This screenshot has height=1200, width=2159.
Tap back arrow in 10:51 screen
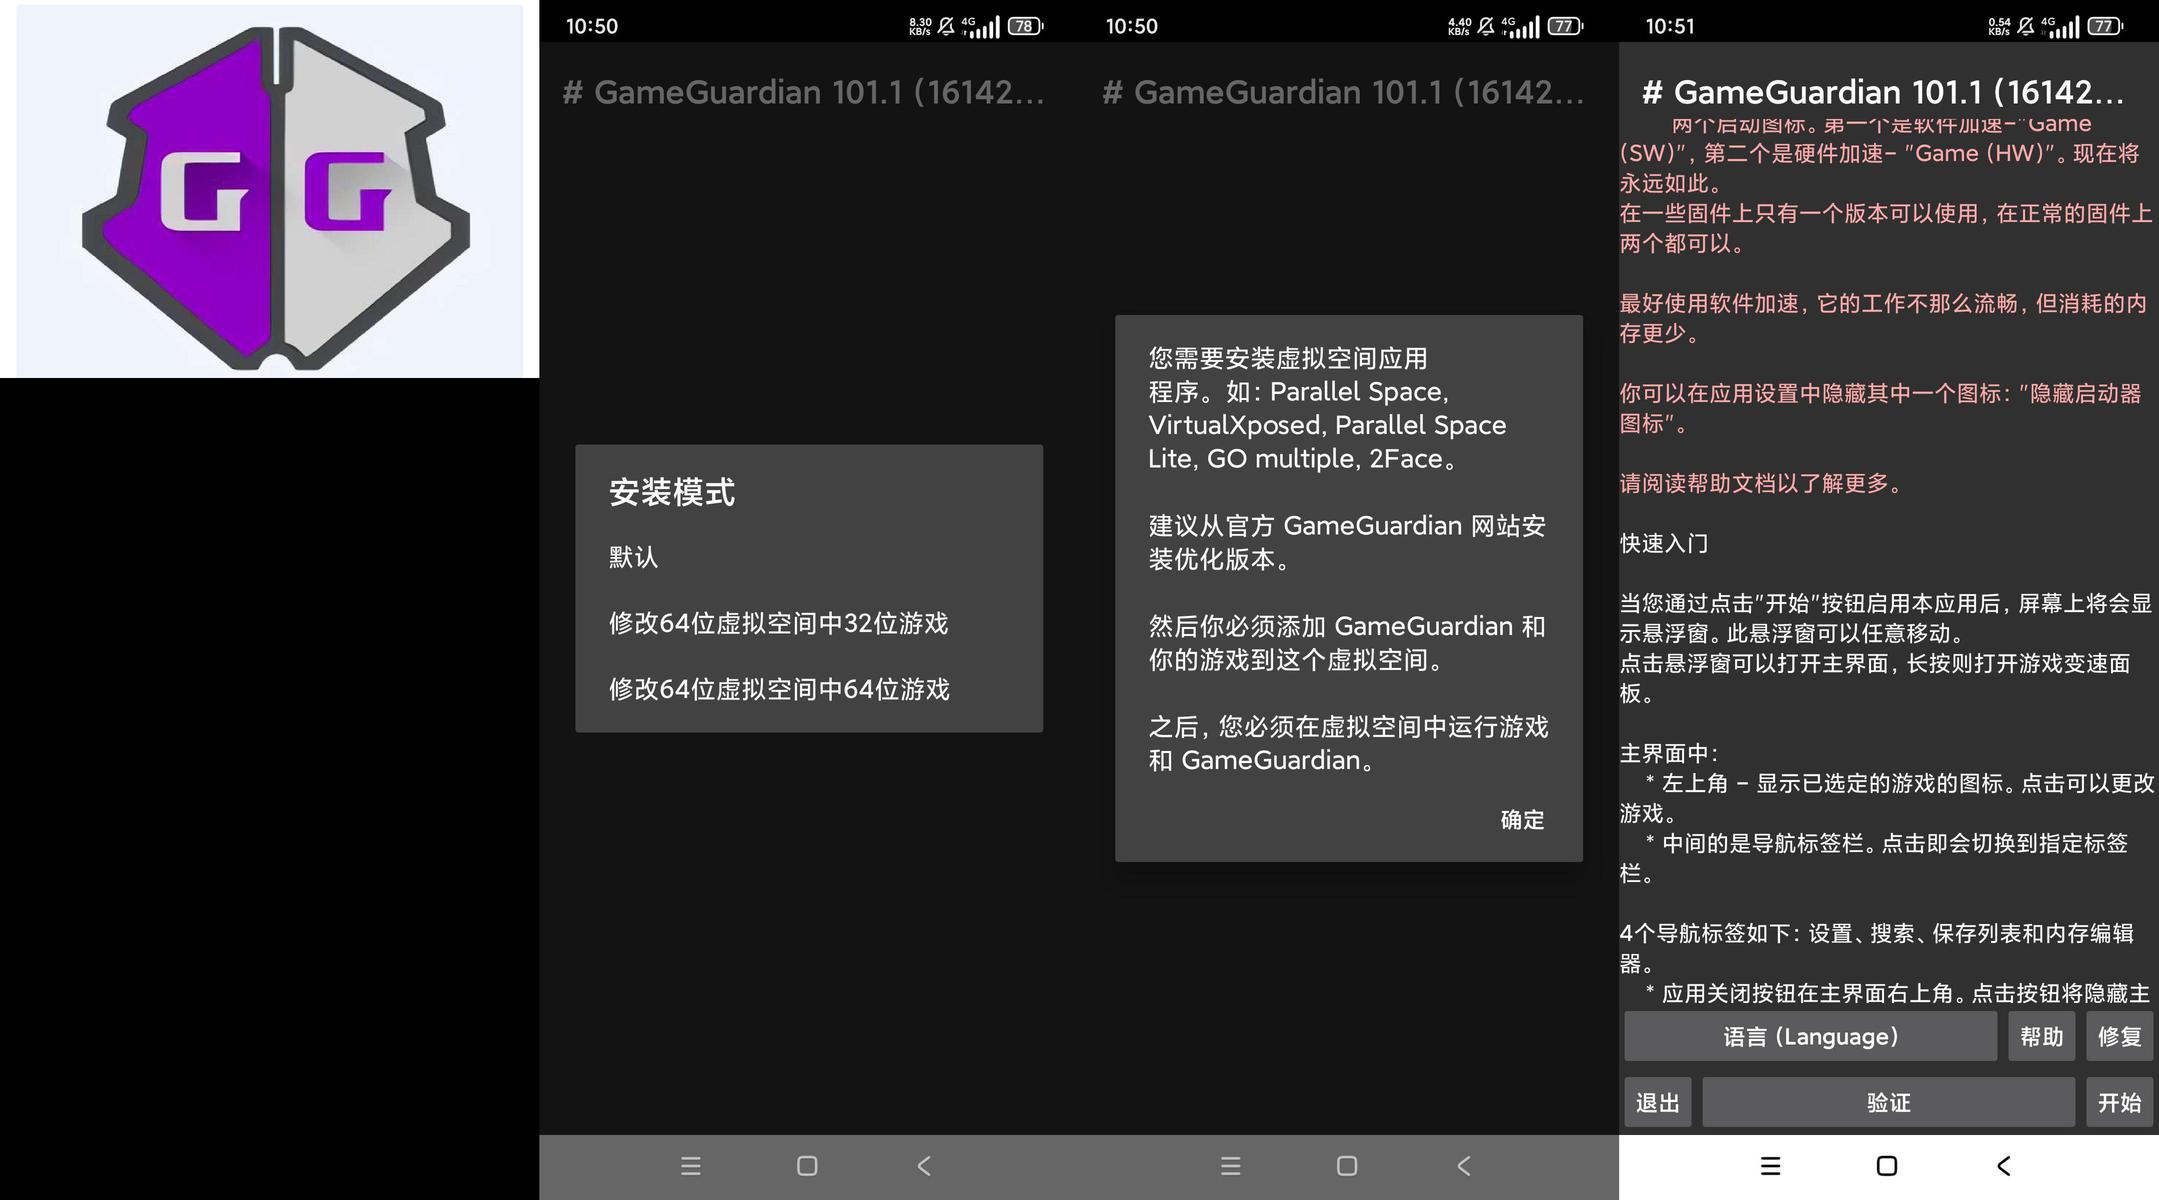click(x=2003, y=1166)
